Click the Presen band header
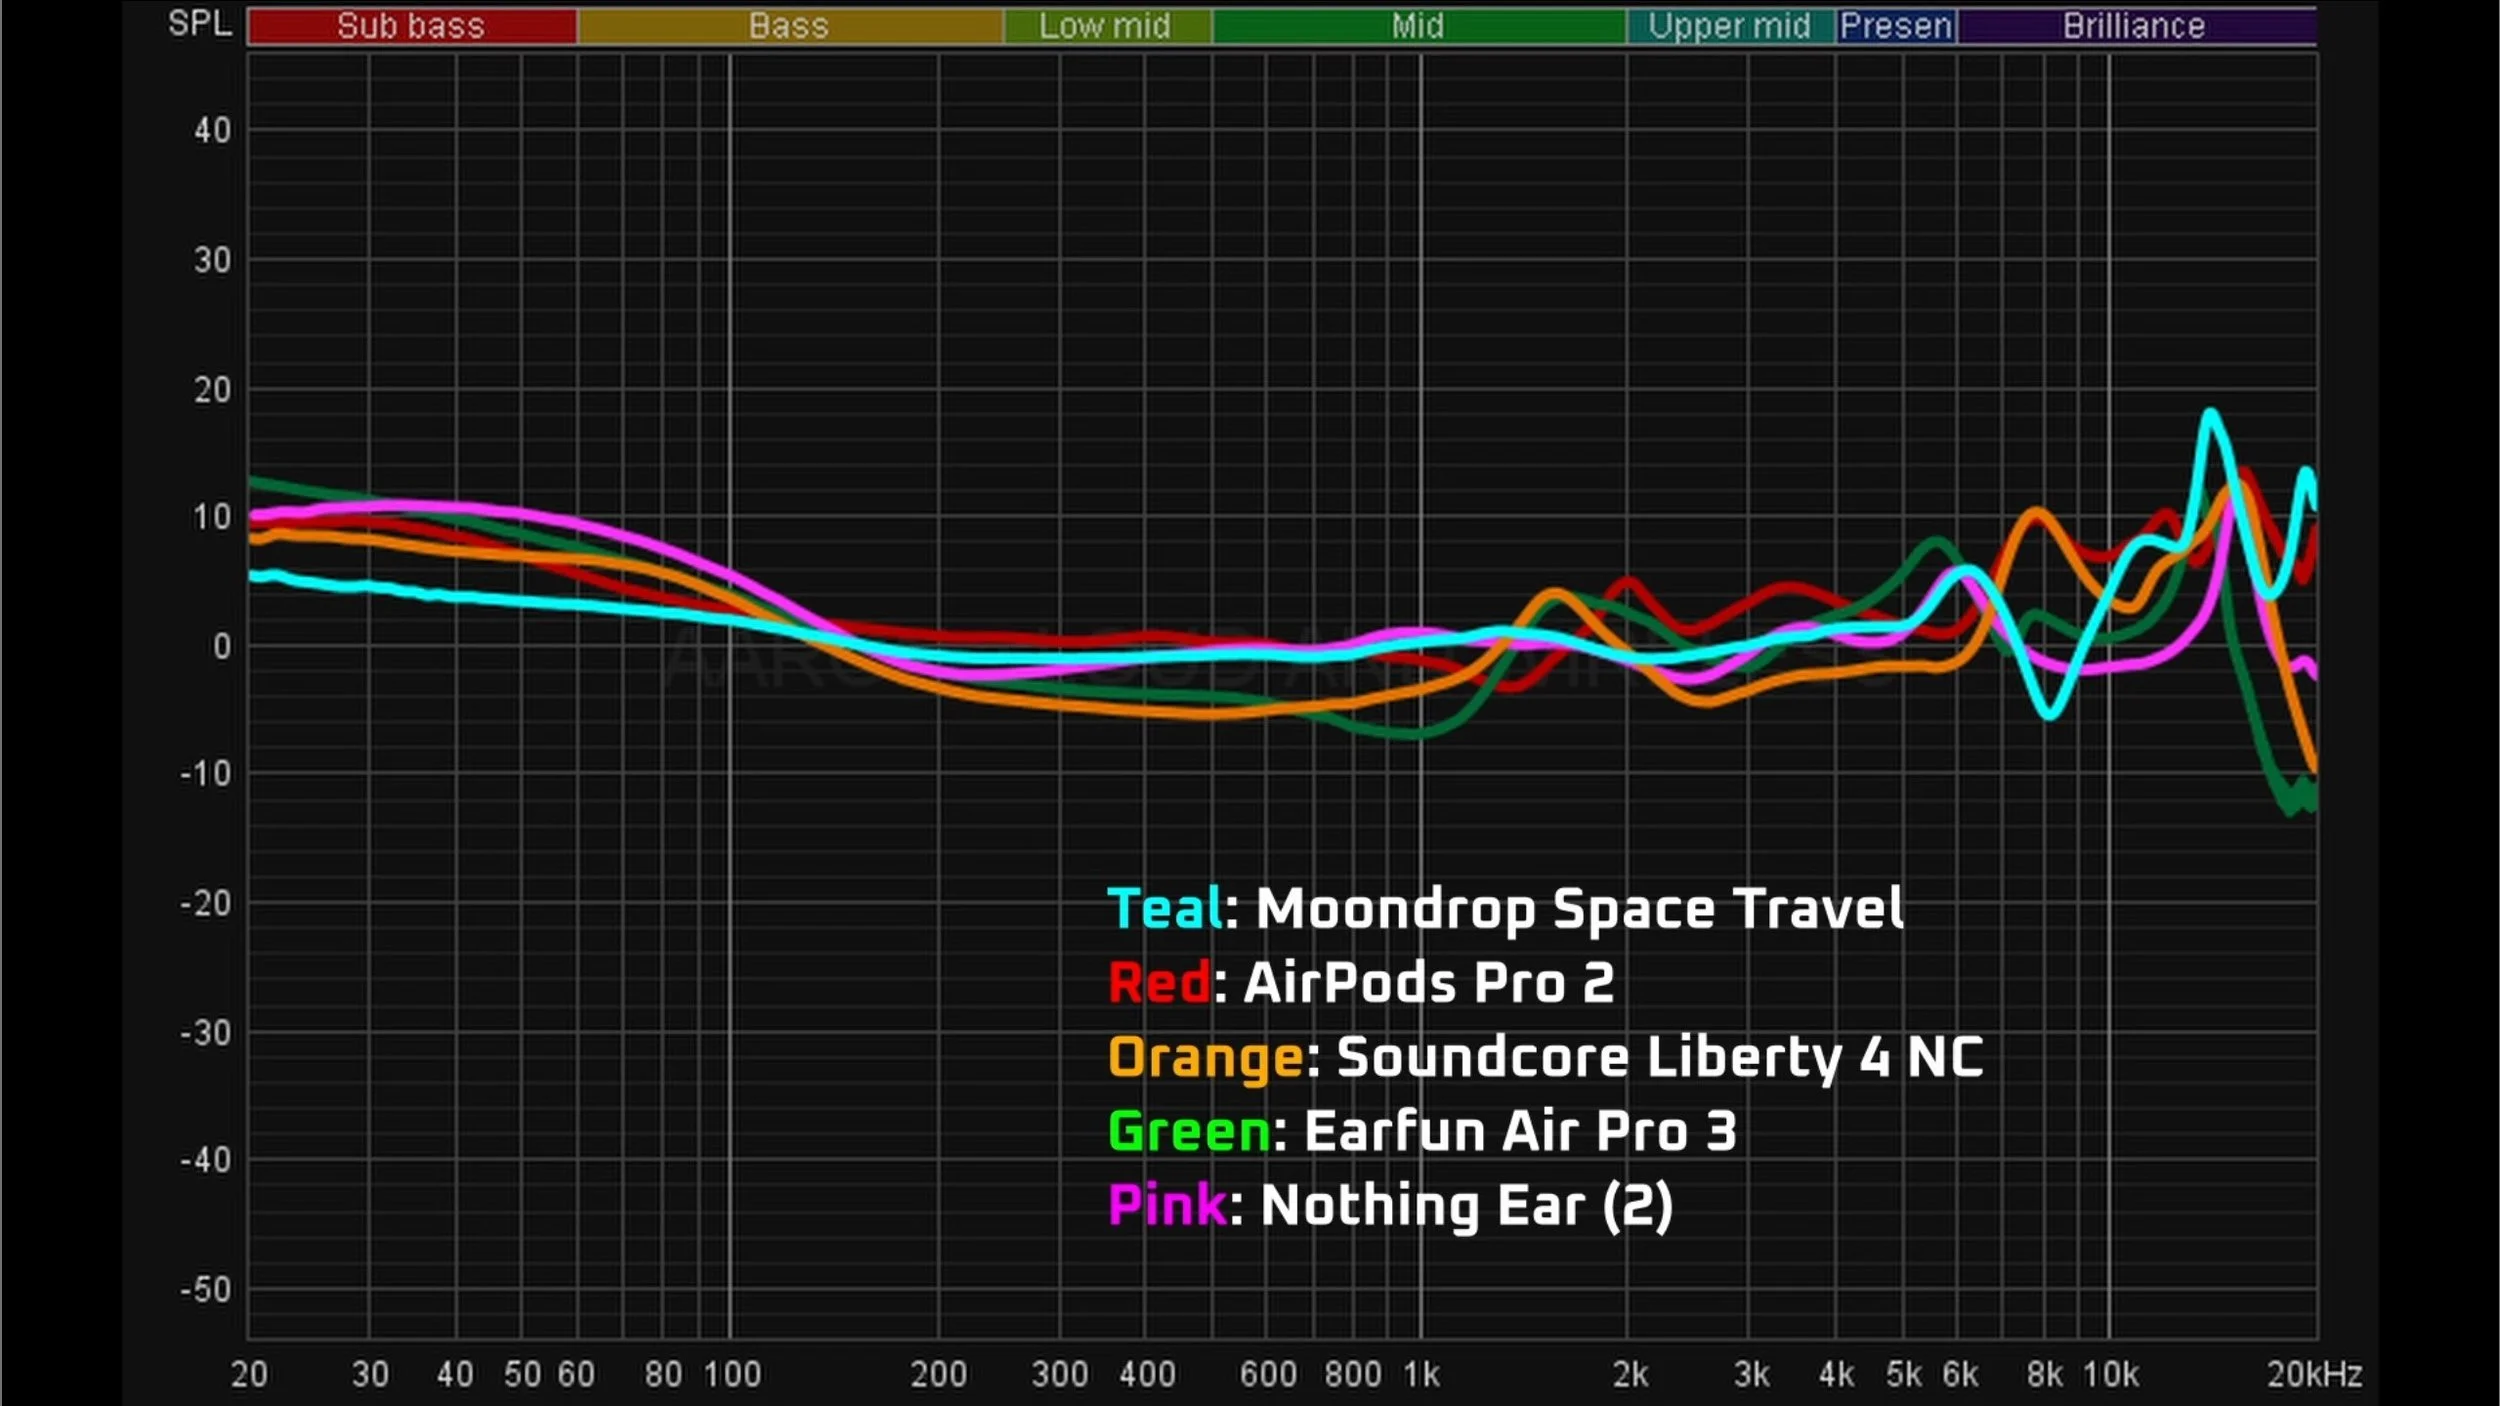This screenshot has height=1406, width=2500. (1896, 26)
